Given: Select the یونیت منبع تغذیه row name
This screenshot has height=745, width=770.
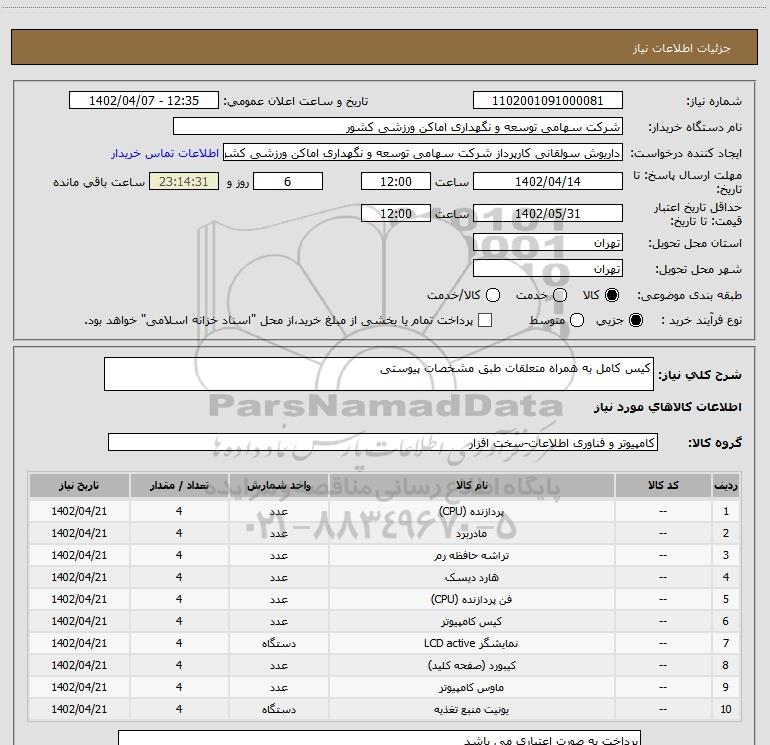Looking at the screenshot, I should [x=471, y=709].
